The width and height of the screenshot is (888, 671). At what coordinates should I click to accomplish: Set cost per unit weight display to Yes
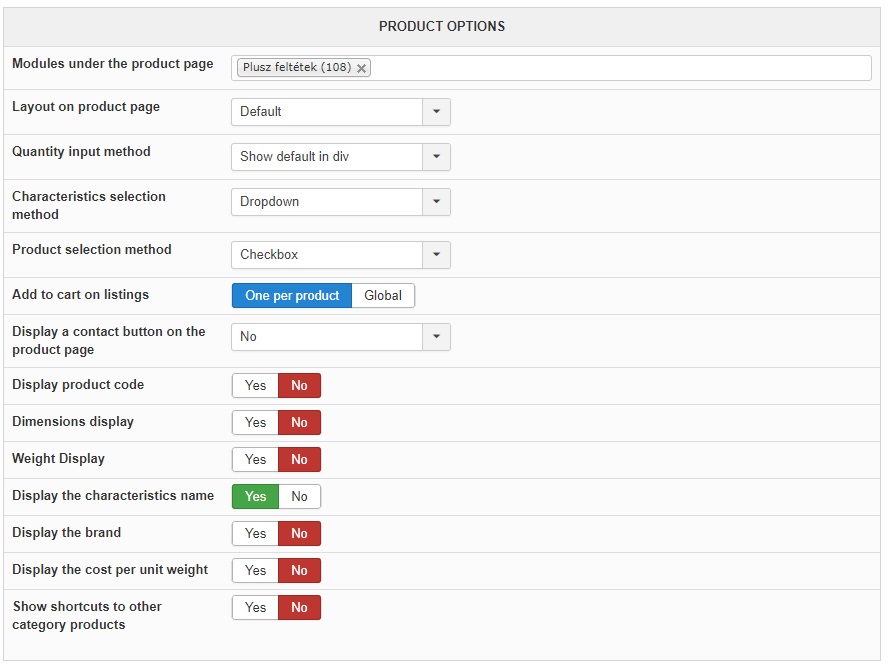255,571
